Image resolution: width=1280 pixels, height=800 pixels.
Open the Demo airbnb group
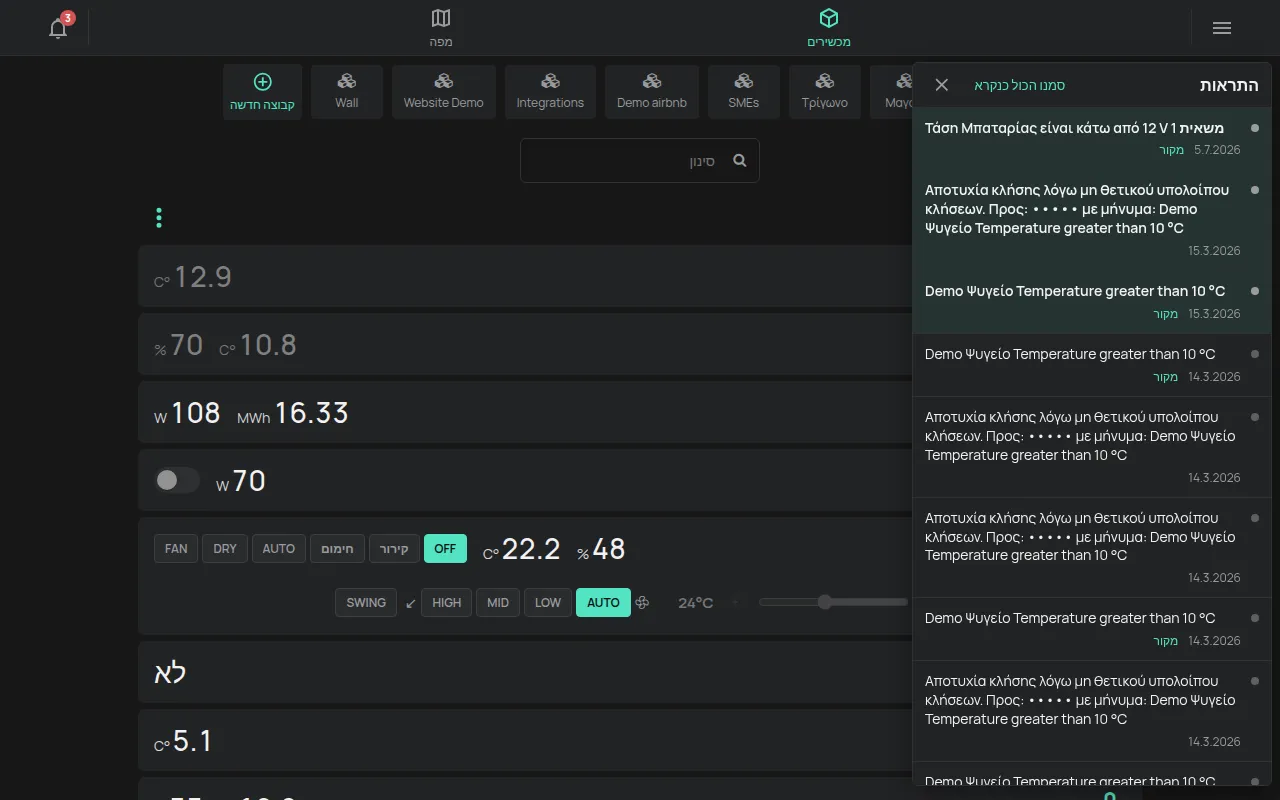652,92
